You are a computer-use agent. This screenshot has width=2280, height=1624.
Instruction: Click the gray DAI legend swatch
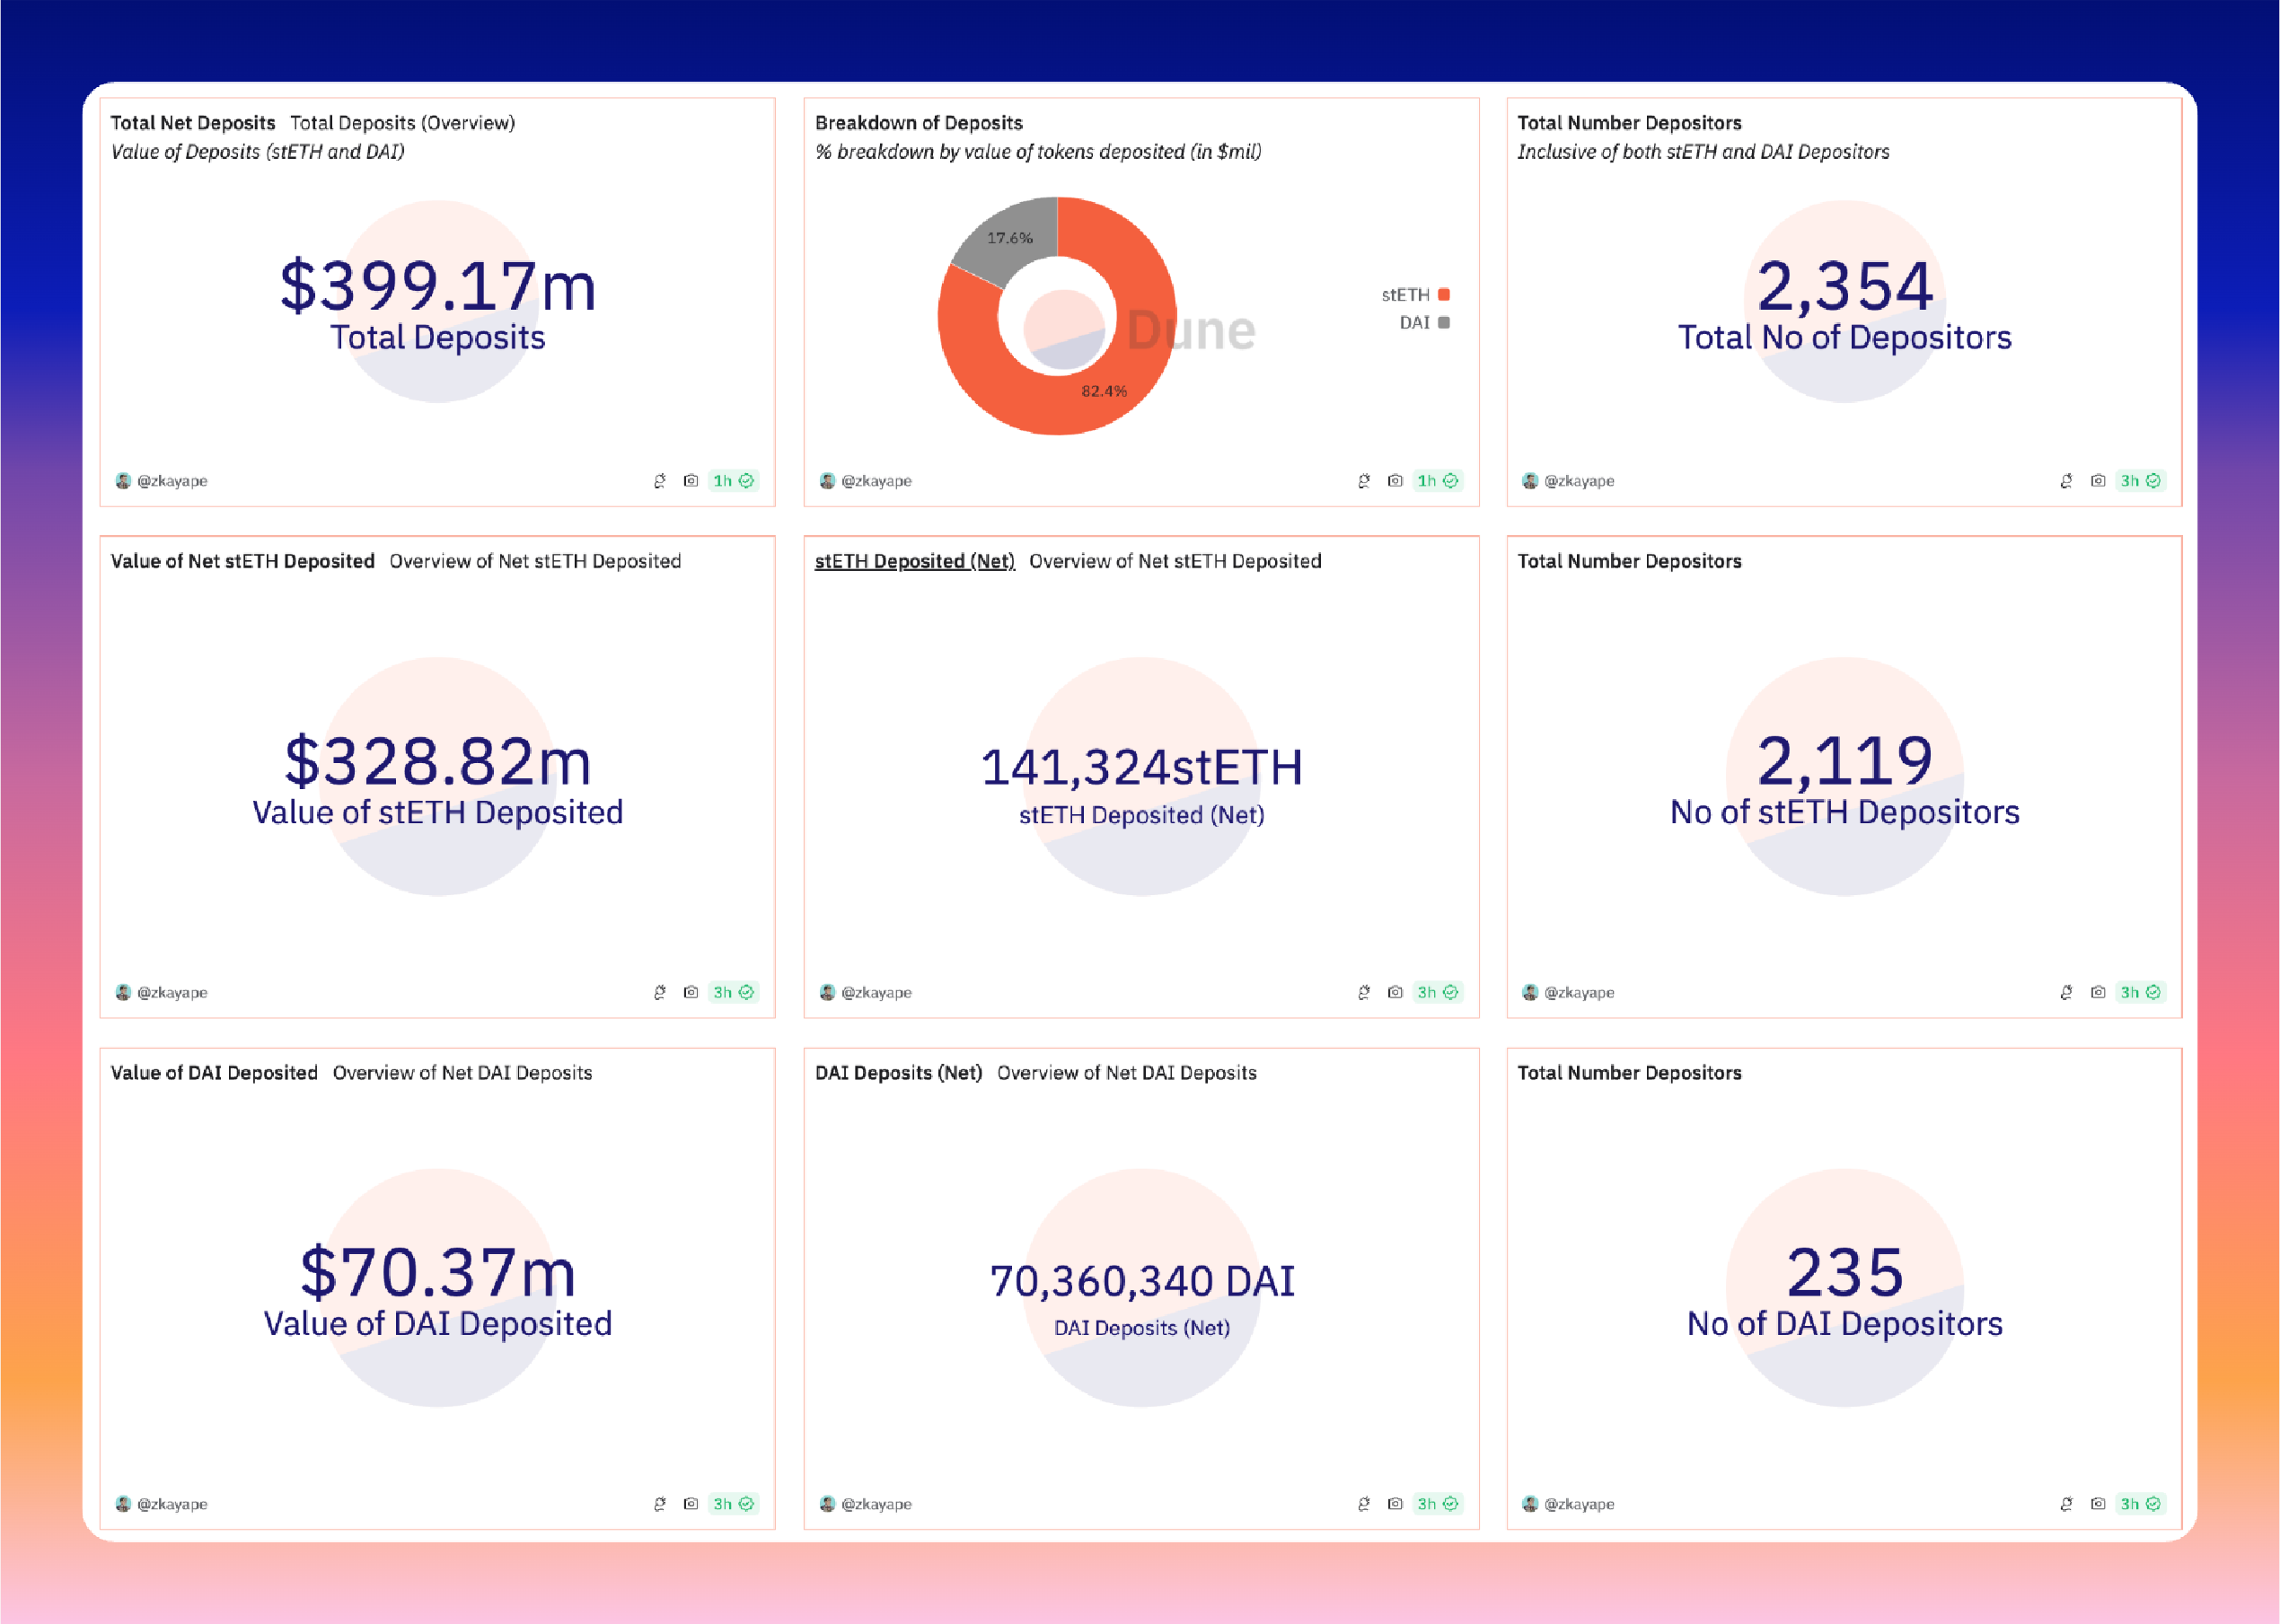pyautogui.click(x=1443, y=322)
